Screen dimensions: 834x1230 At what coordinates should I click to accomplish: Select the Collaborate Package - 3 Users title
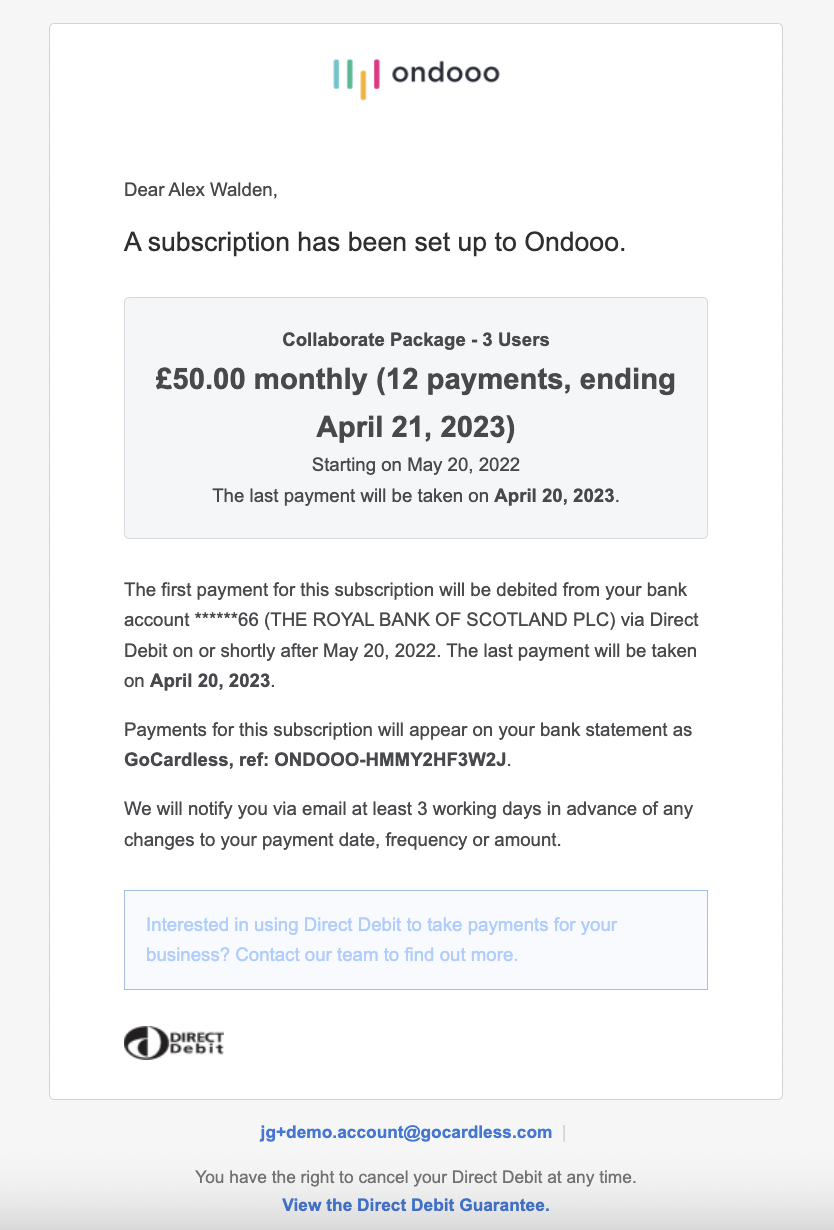click(x=415, y=339)
